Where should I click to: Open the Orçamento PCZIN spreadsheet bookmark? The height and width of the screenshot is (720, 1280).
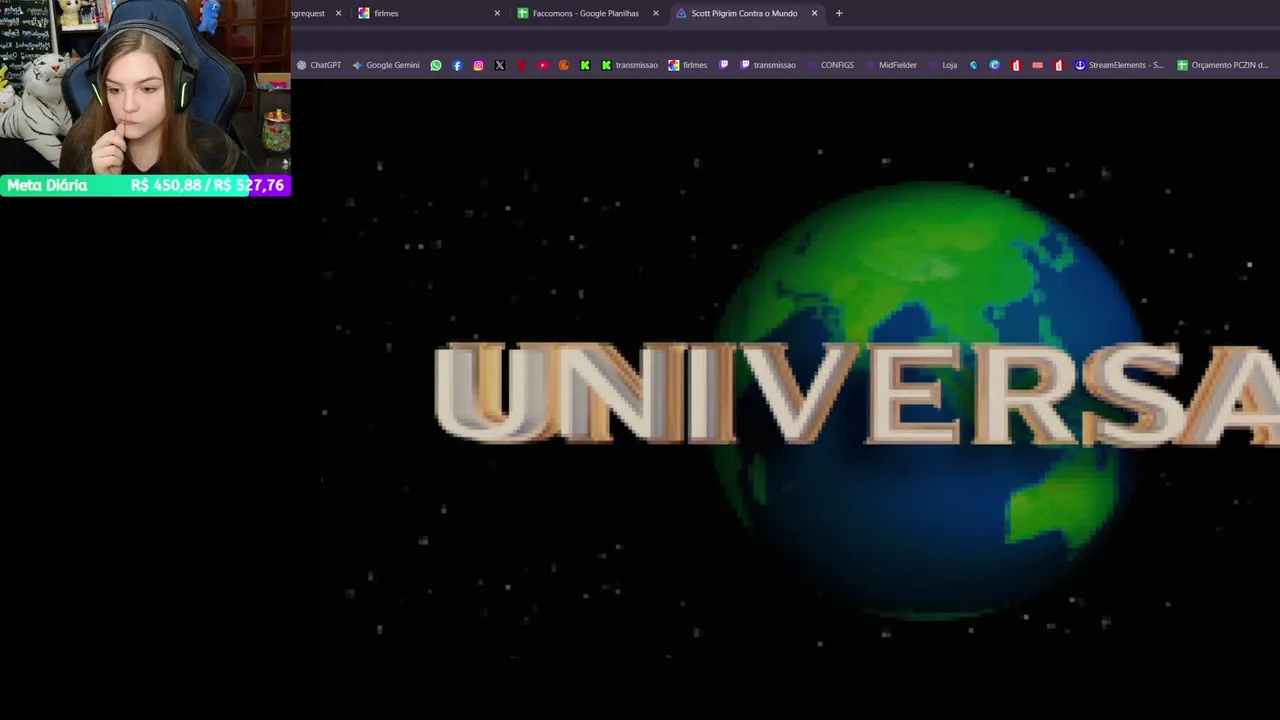point(1222,65)
